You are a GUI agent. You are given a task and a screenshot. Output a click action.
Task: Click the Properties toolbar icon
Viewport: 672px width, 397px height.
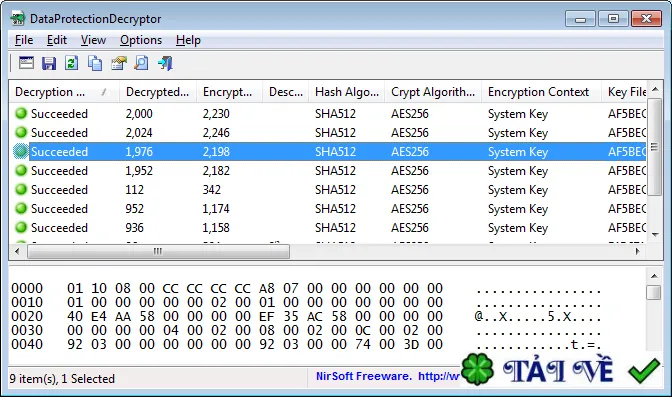pos(119,63)
